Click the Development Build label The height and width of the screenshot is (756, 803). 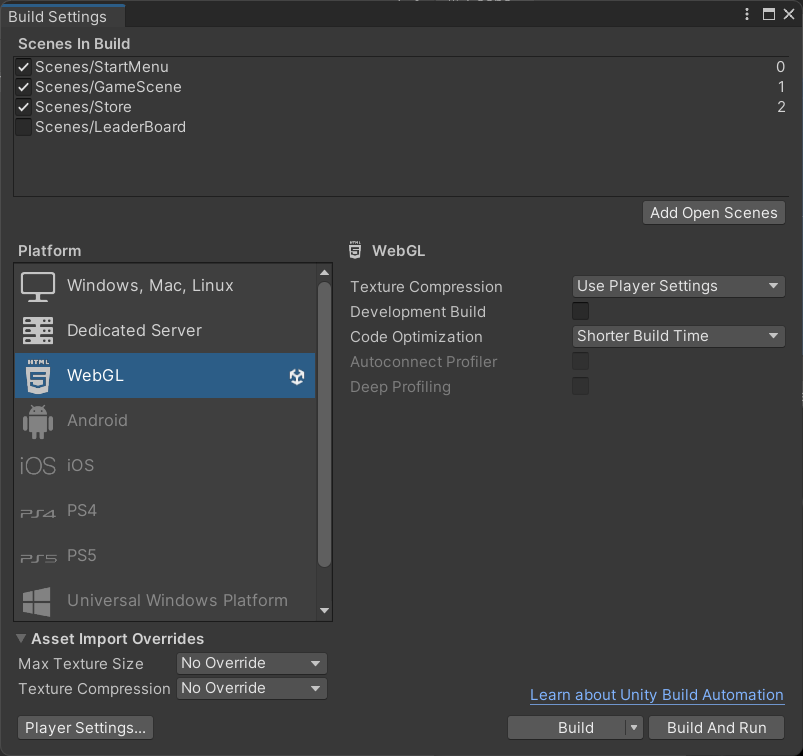(x=418, y=312)
